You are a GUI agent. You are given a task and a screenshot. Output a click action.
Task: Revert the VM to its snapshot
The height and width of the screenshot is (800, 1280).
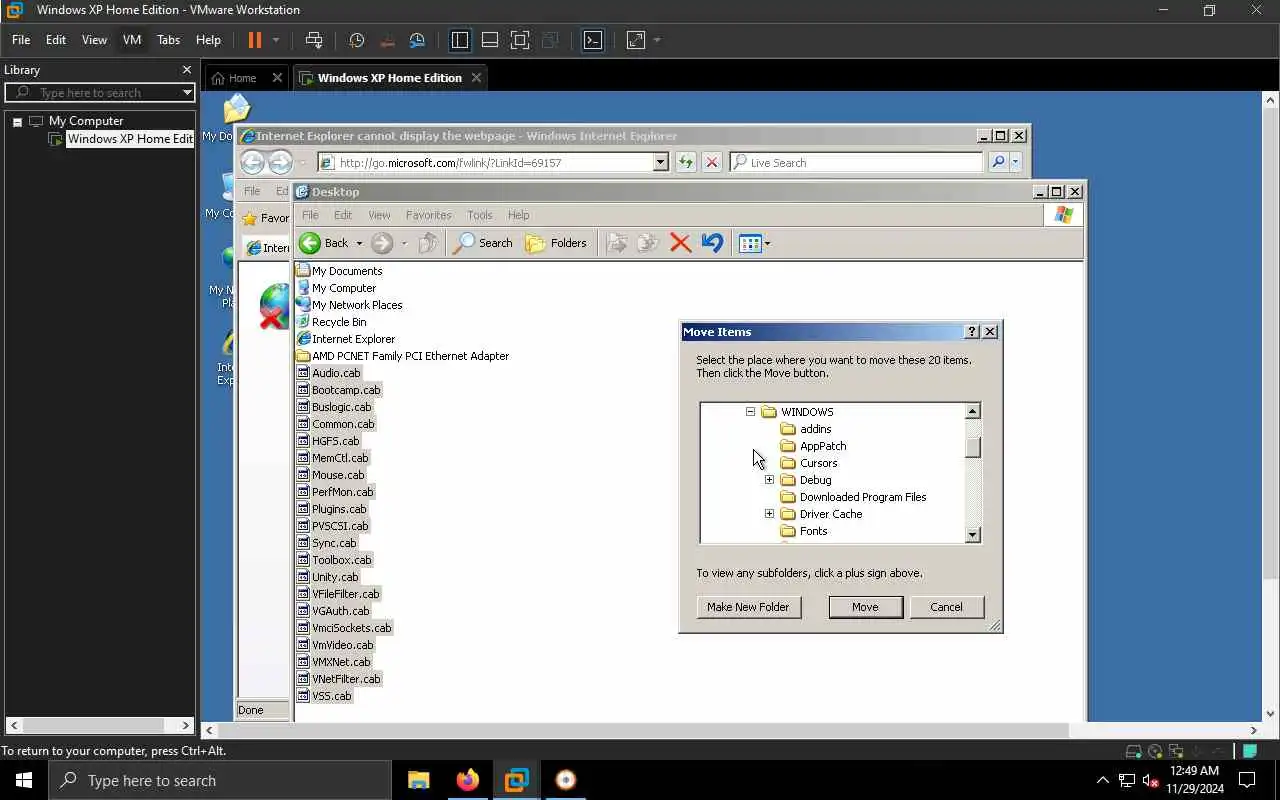point(387,40)
